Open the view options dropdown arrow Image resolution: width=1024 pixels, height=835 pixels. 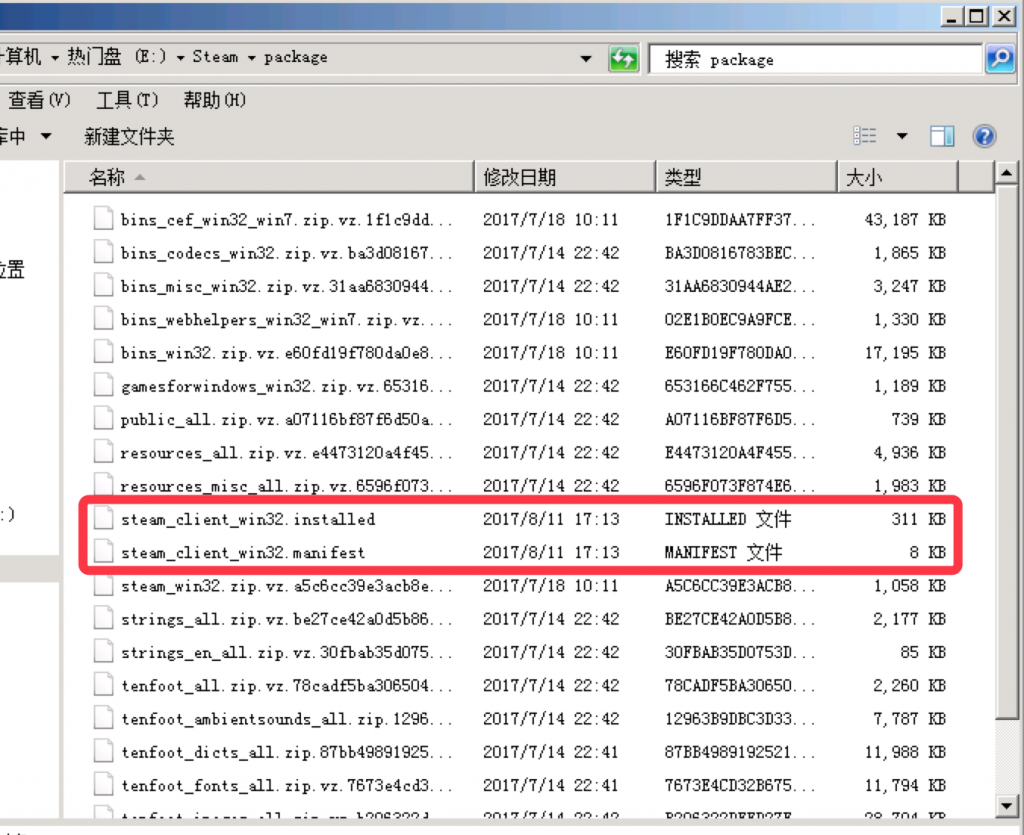coord(902,136)
